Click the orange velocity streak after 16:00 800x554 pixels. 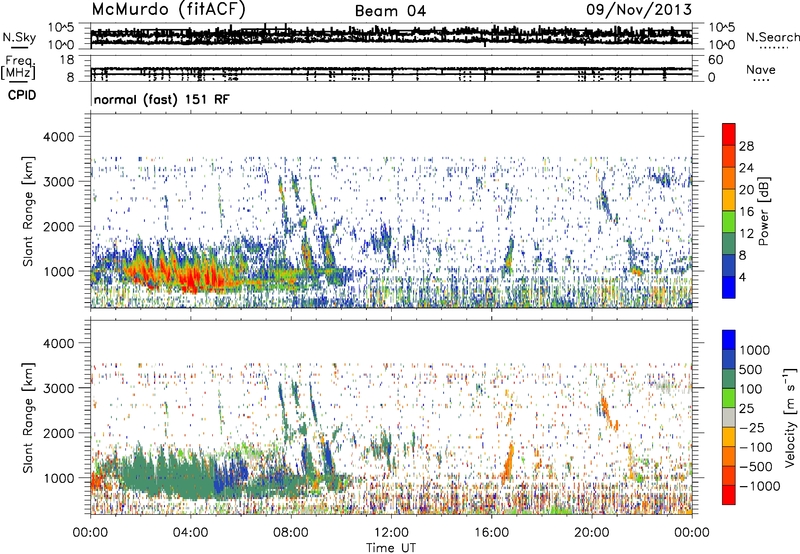508,463
